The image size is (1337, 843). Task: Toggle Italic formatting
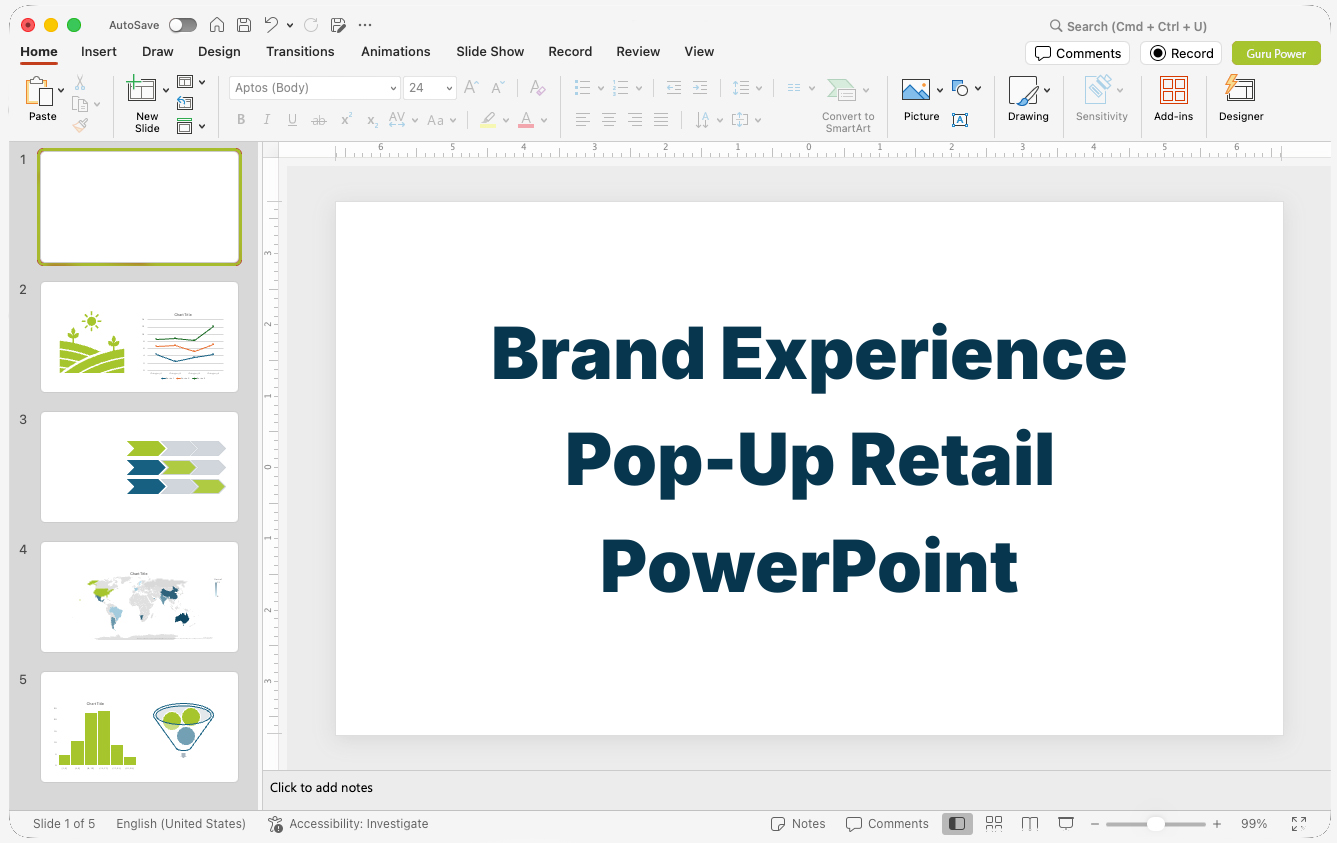pos(267,120)
